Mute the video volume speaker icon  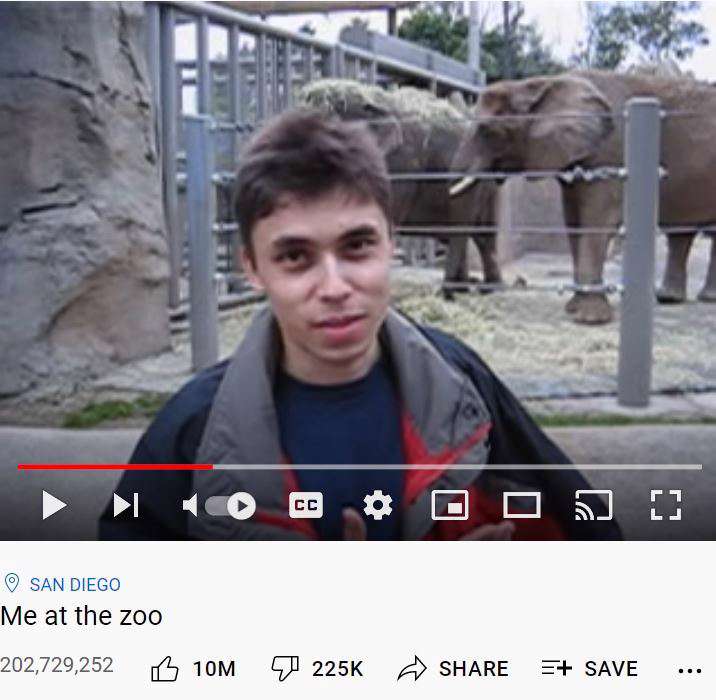tap(190, 505)
